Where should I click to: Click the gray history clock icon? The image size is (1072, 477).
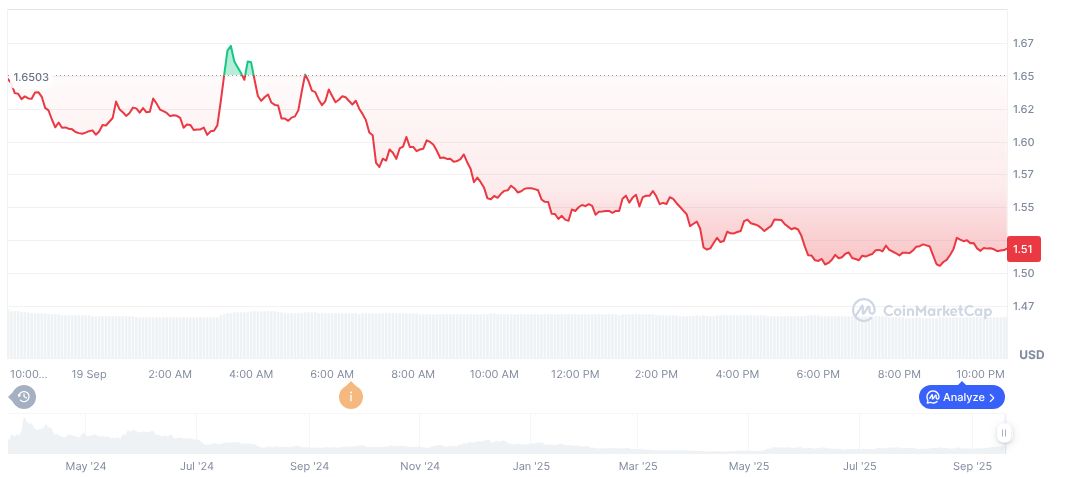pos(24,397)
